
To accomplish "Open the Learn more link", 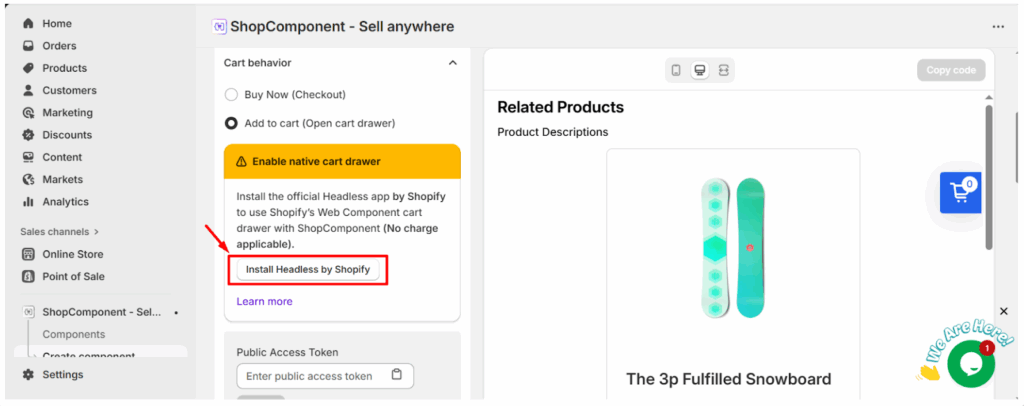I will [264, 301].
